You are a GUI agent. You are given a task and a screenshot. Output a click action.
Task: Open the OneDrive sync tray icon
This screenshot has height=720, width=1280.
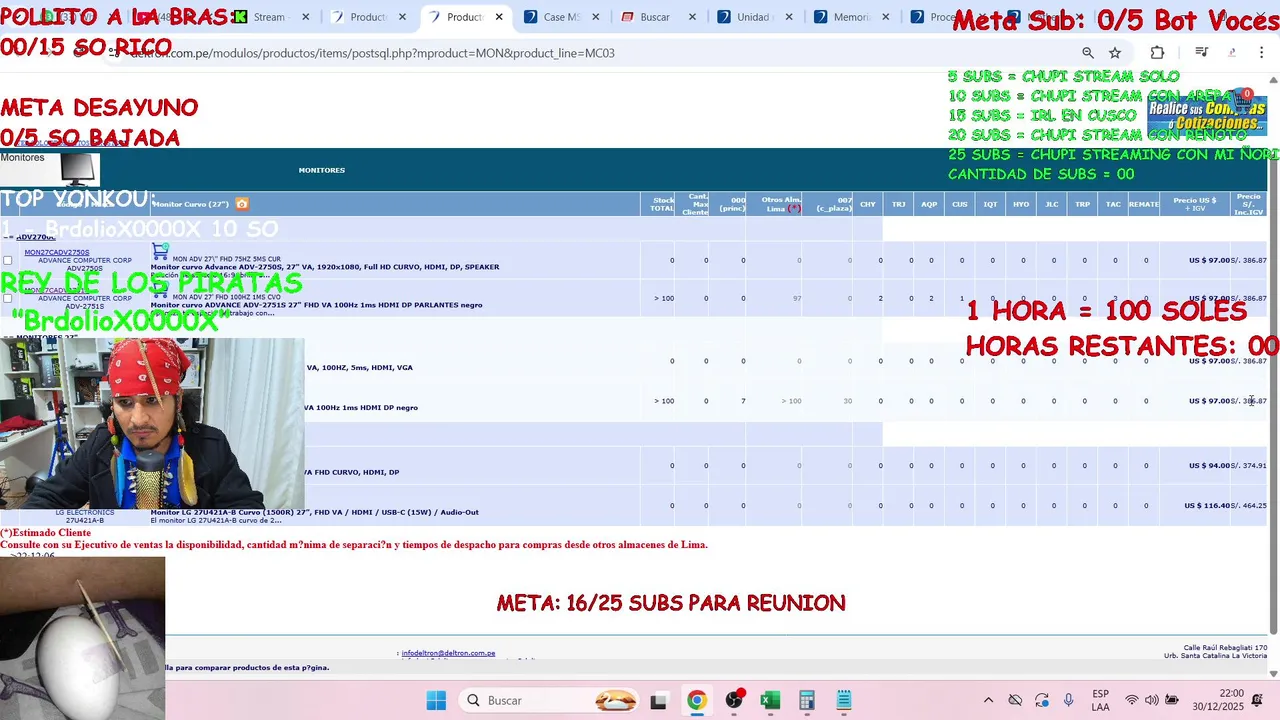coord(1015,700)
